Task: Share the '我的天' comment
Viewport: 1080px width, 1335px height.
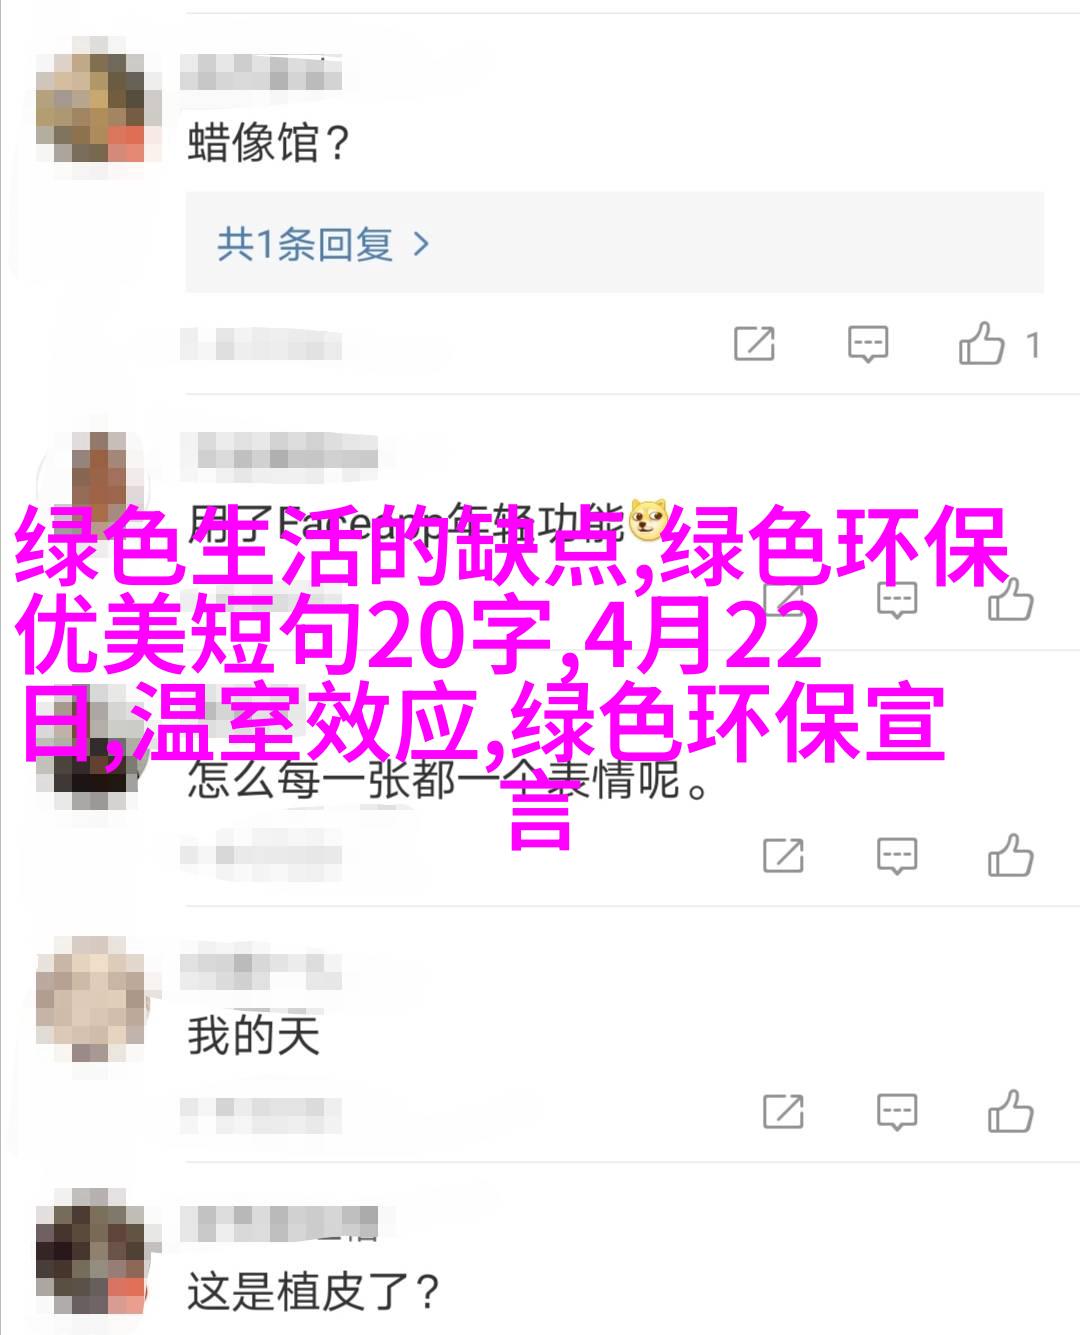Action: (x=784, y=1111)
